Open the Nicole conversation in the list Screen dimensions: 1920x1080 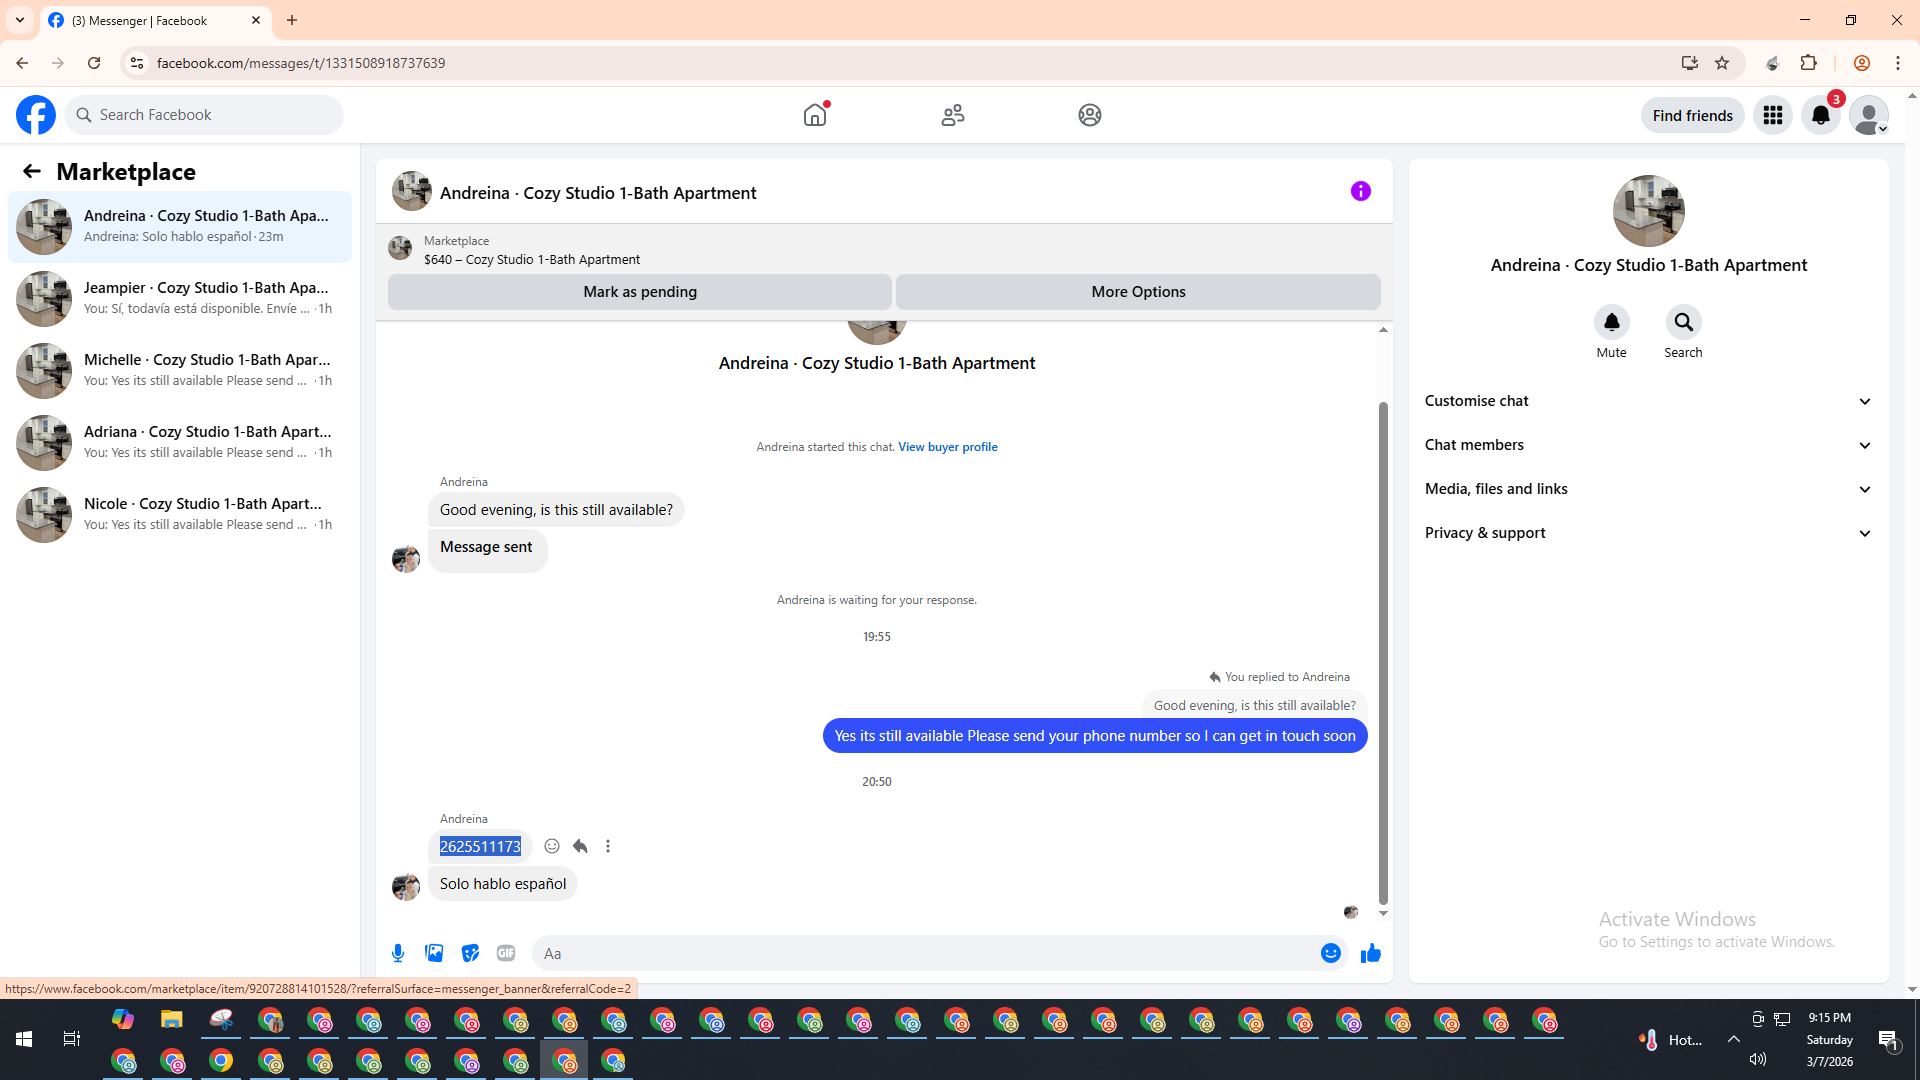pos(180,515)
